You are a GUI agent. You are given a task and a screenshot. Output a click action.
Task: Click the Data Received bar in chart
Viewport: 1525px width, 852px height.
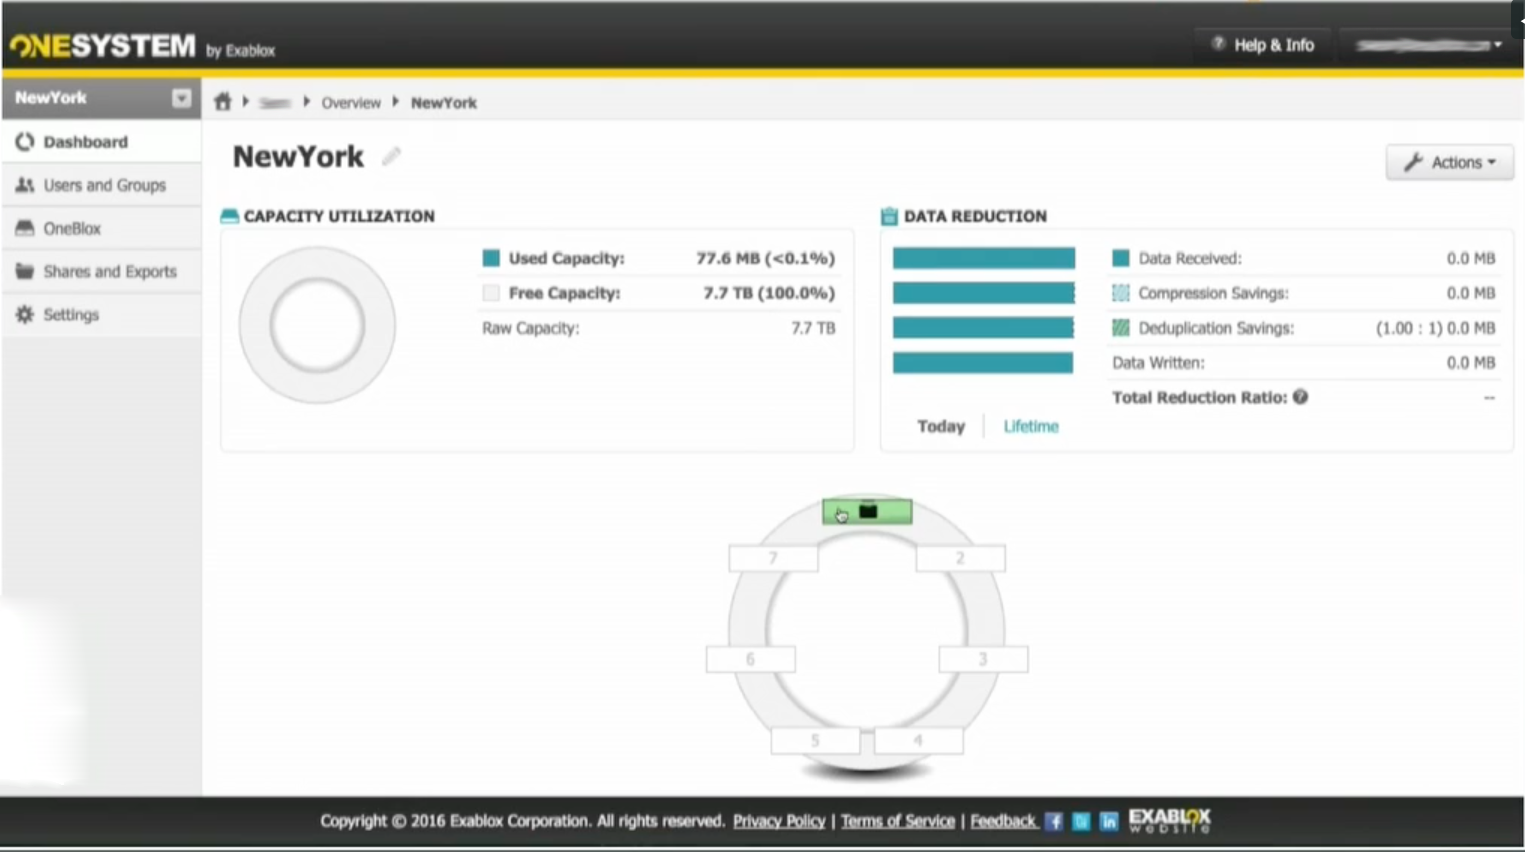coord(984,258)
